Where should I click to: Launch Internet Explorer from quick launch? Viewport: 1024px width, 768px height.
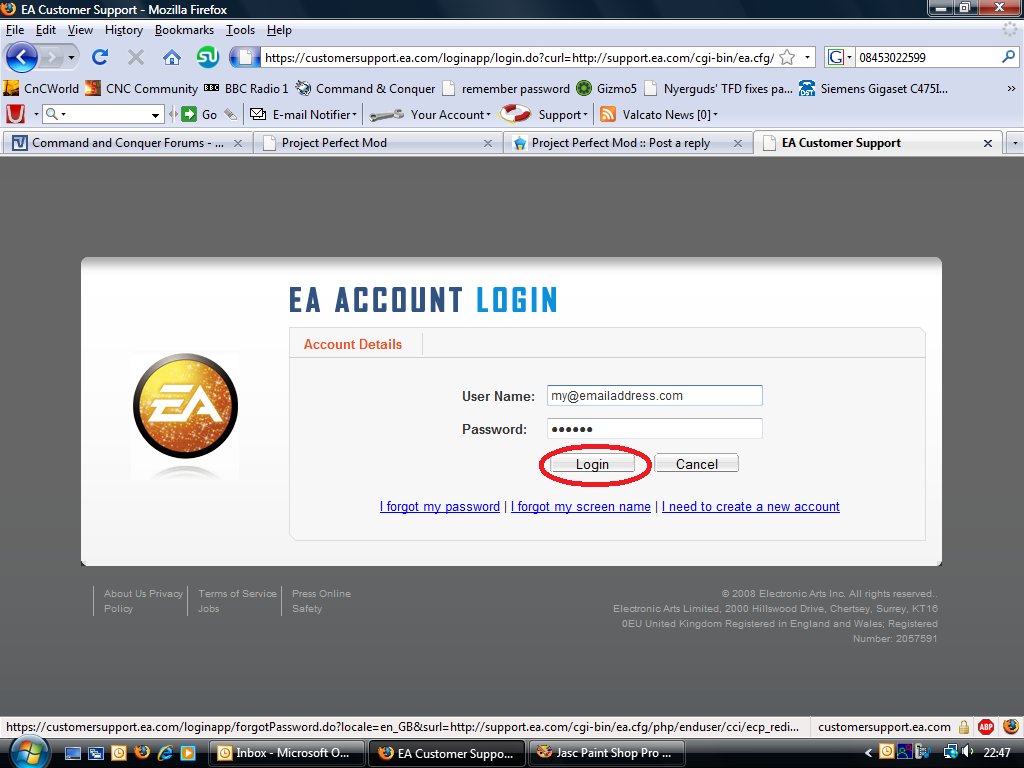coord(165,753)
